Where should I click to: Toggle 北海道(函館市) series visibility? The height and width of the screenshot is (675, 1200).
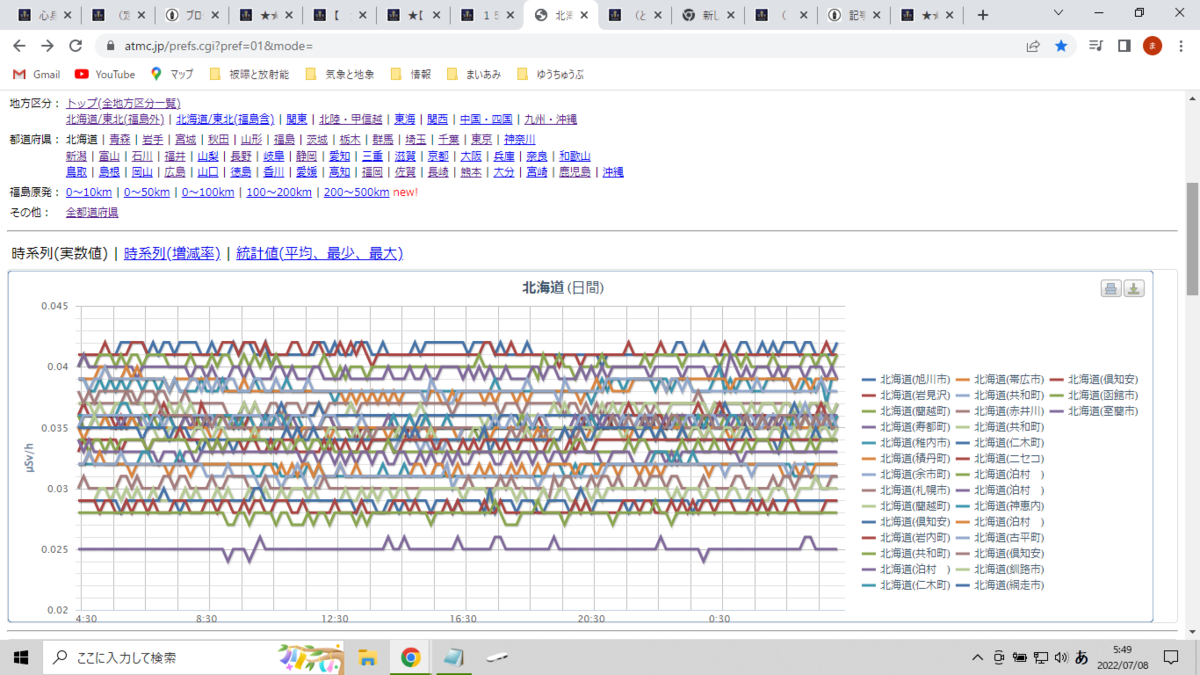[x=1094, y=395]
